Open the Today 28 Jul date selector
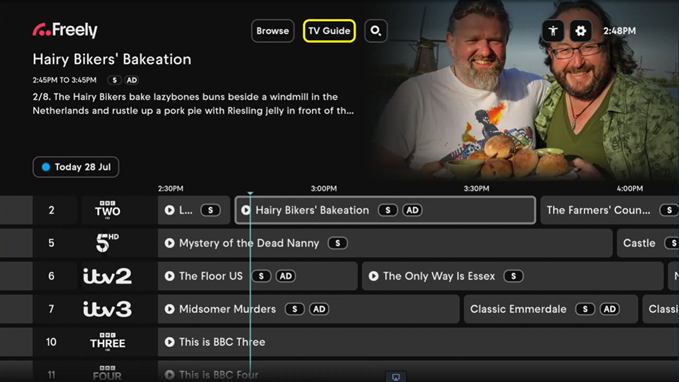This screenshot has width=679, height=382. click(x=76, y=167)
